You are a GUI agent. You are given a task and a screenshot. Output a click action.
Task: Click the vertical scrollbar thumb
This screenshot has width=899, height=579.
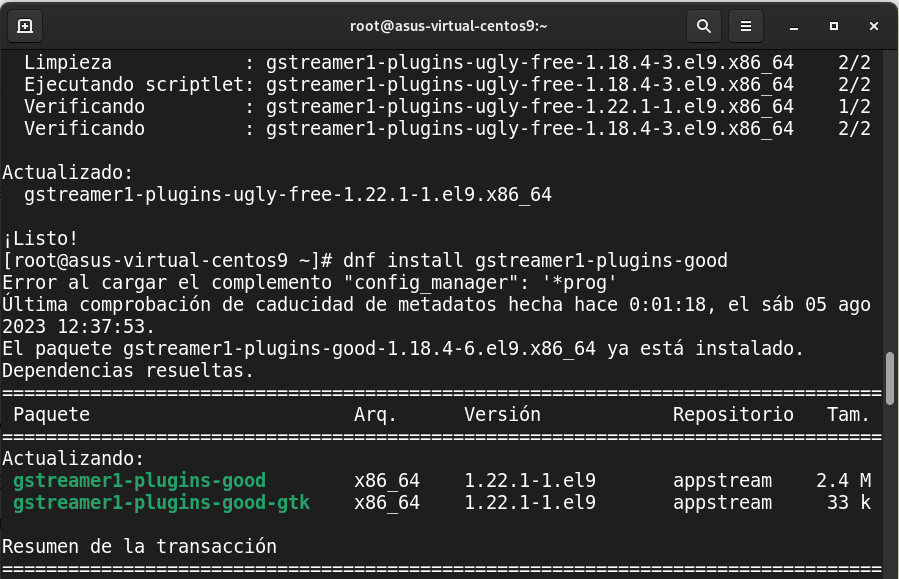889,375
